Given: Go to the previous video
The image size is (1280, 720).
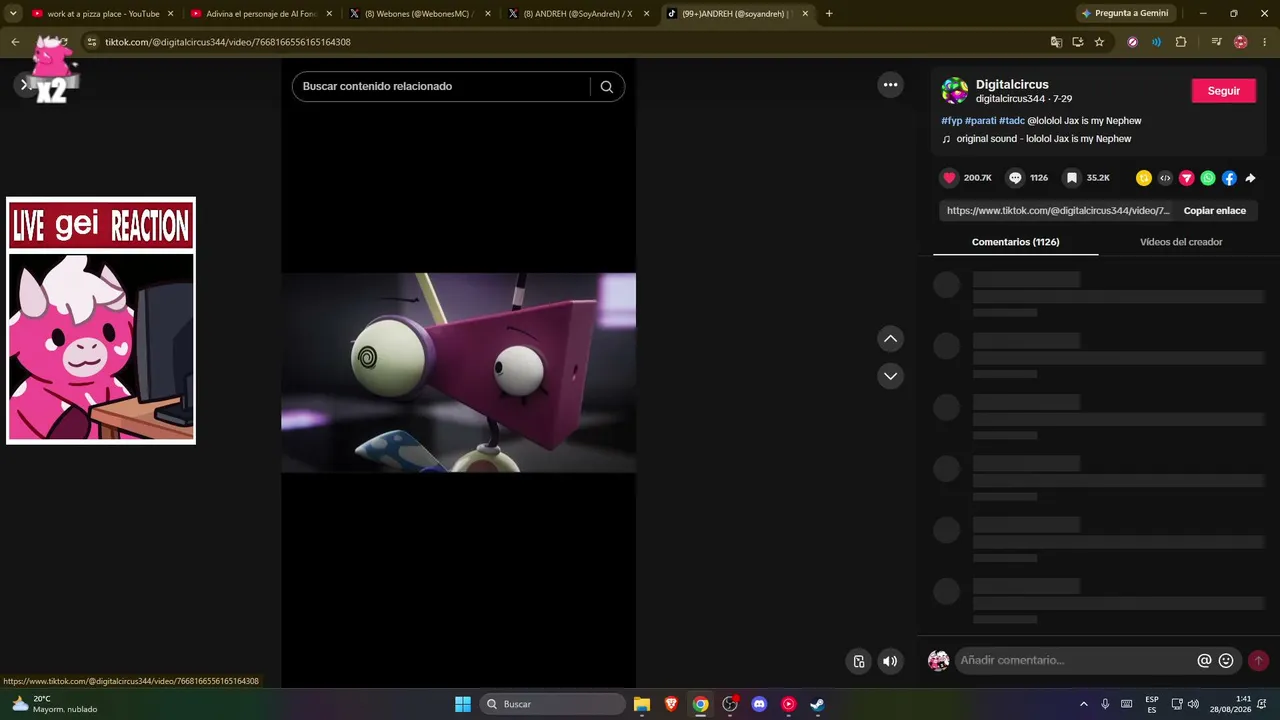Looking at the screenshot, I should point(890,339).
